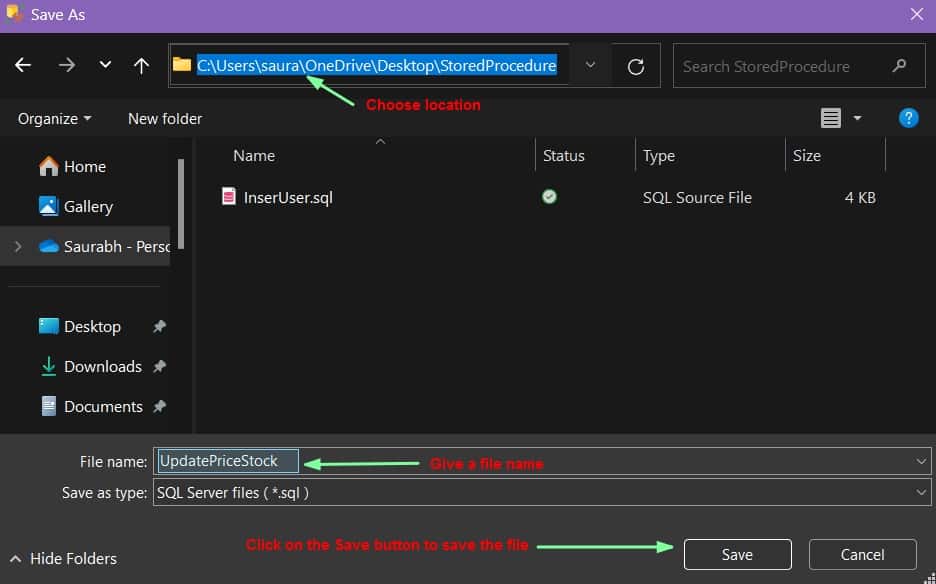This screenshot has height=584, width=936.
Task: Expand the Saurabh - Personal tree item
Action: pos(20,246)
